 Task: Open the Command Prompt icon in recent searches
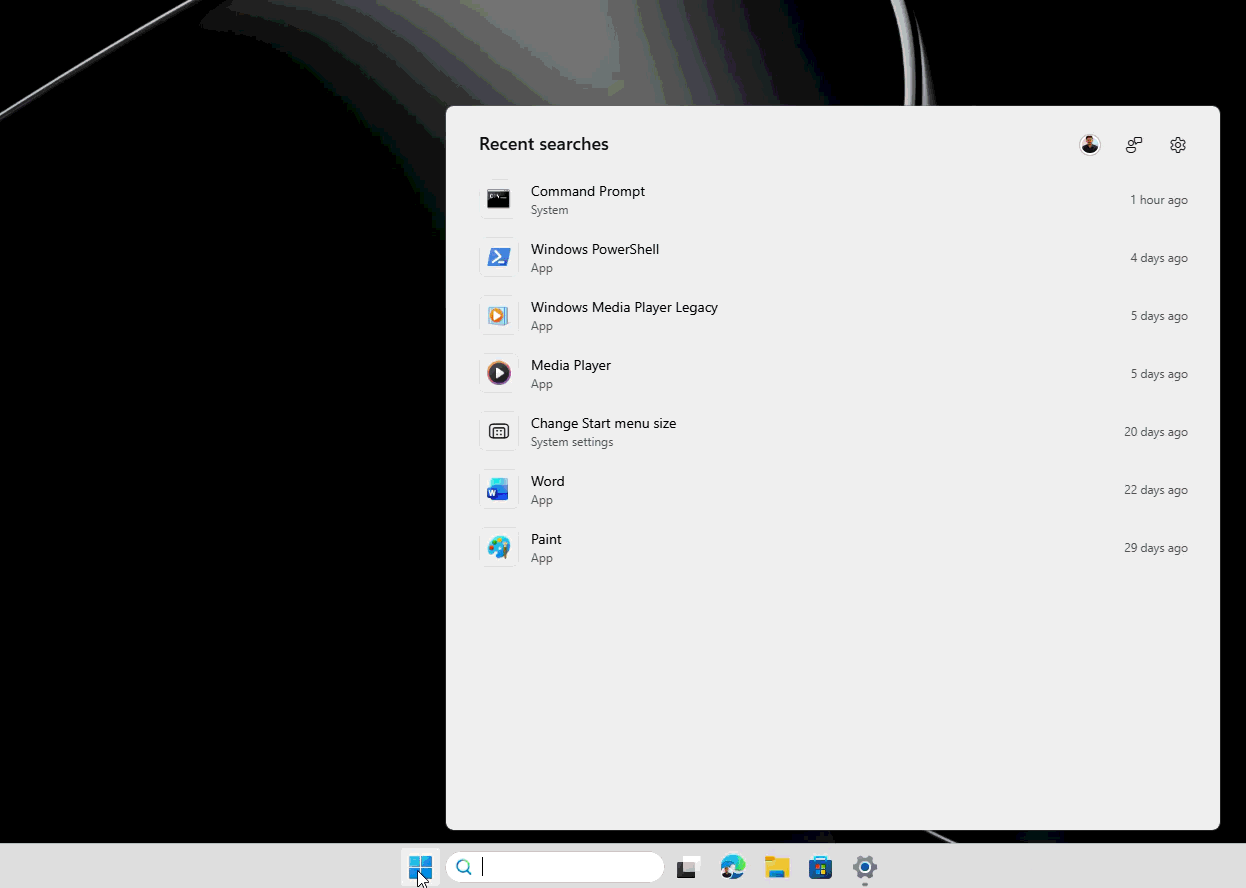[499, 199]
